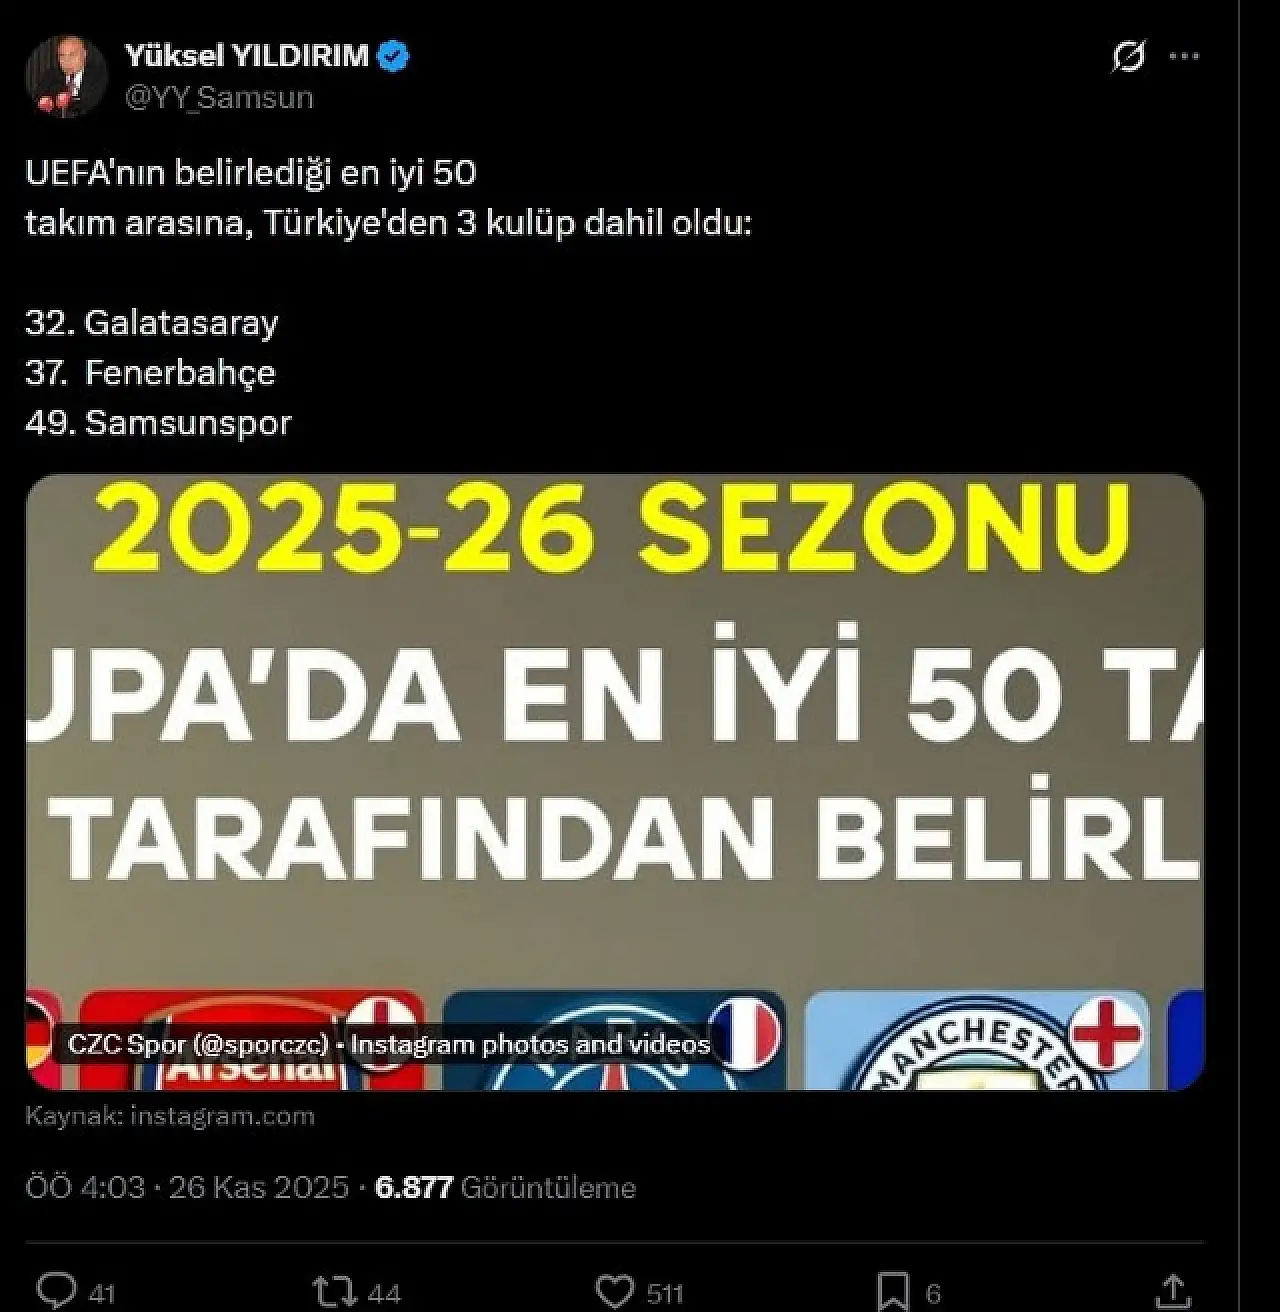
Task: Open the @YY_Samsun handle link
Action: tap(219, 98)
